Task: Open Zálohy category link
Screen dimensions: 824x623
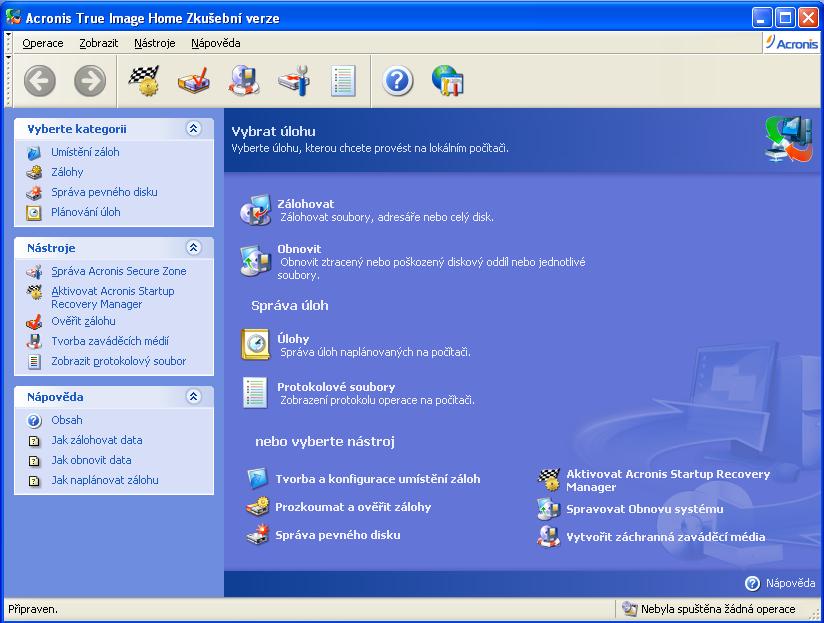Action: [67, 172]
